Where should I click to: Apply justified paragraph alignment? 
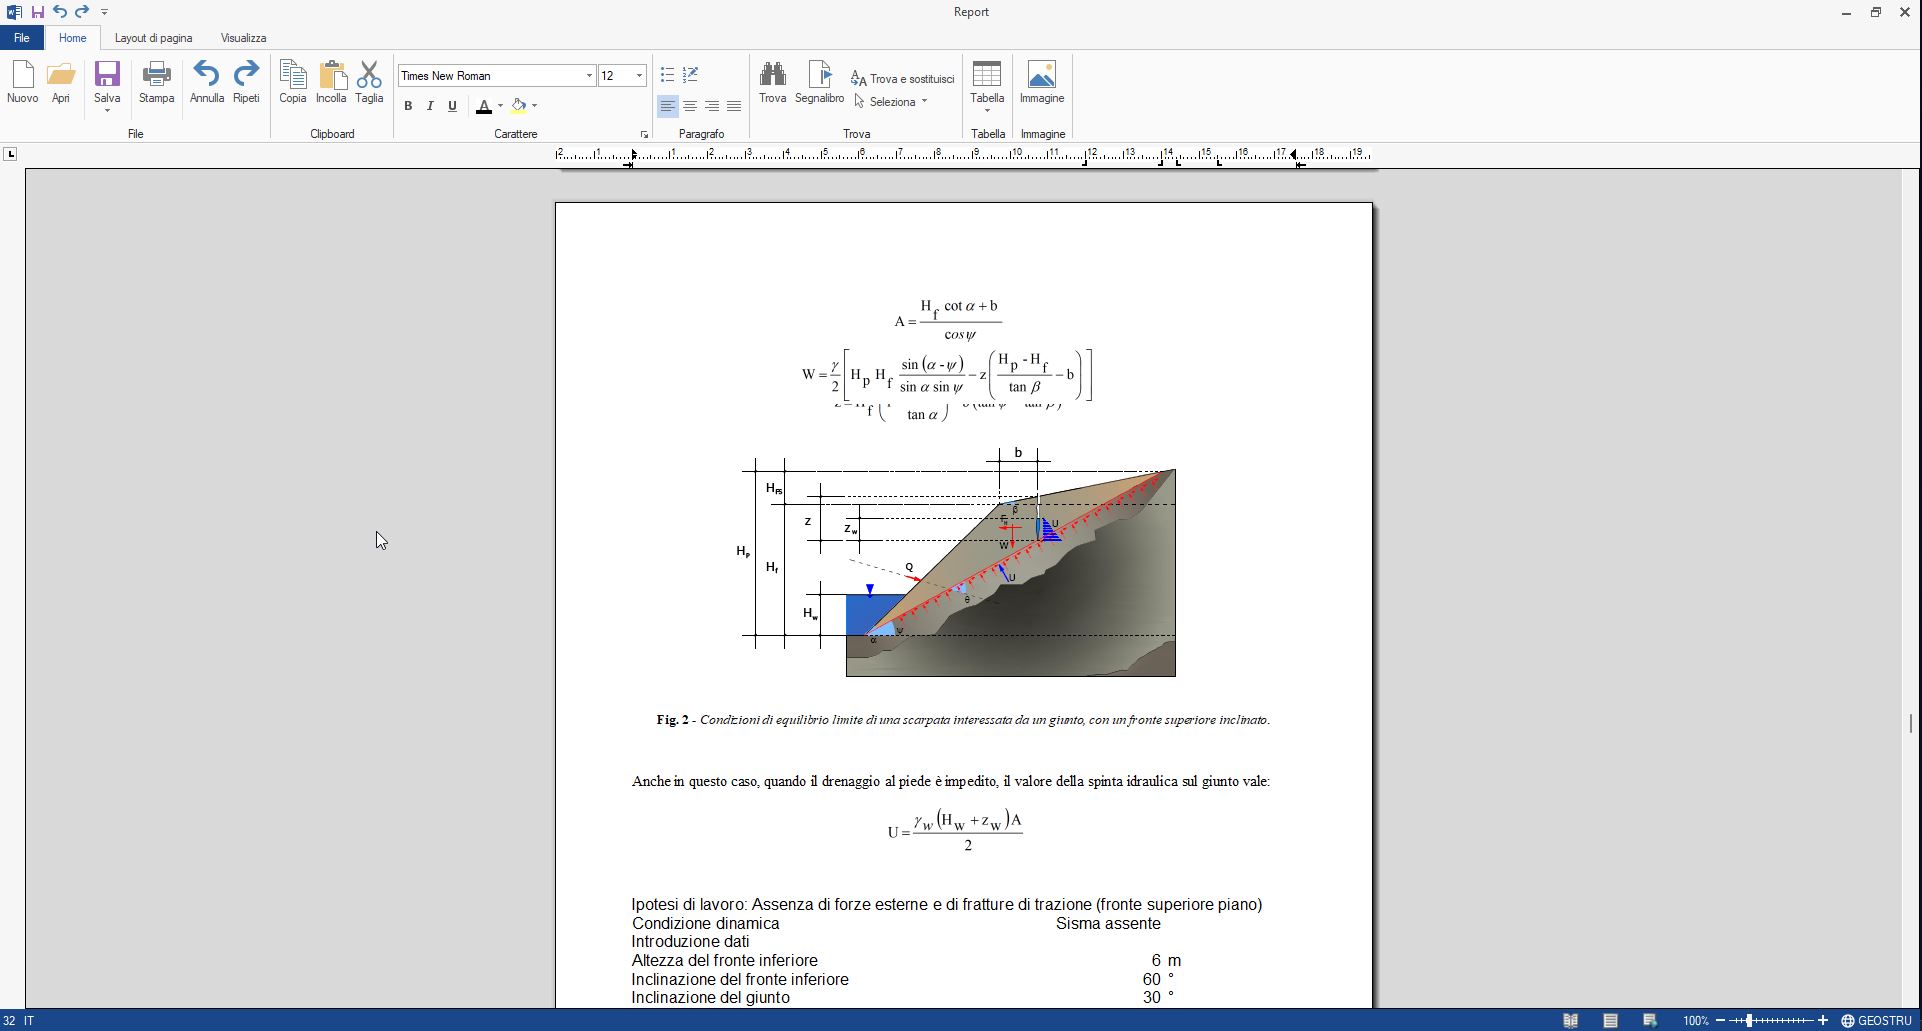coord(734,106)
